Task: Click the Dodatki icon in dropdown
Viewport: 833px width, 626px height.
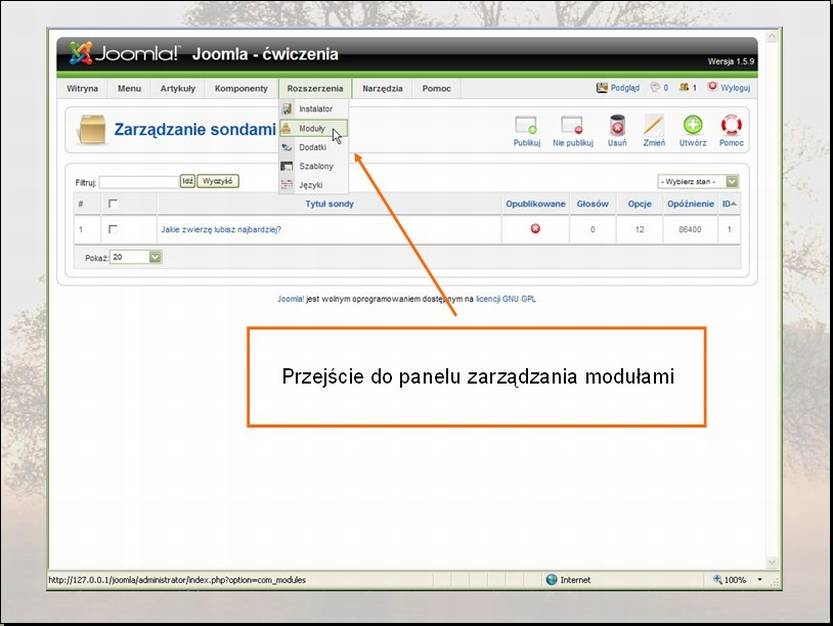Action: 287,147
